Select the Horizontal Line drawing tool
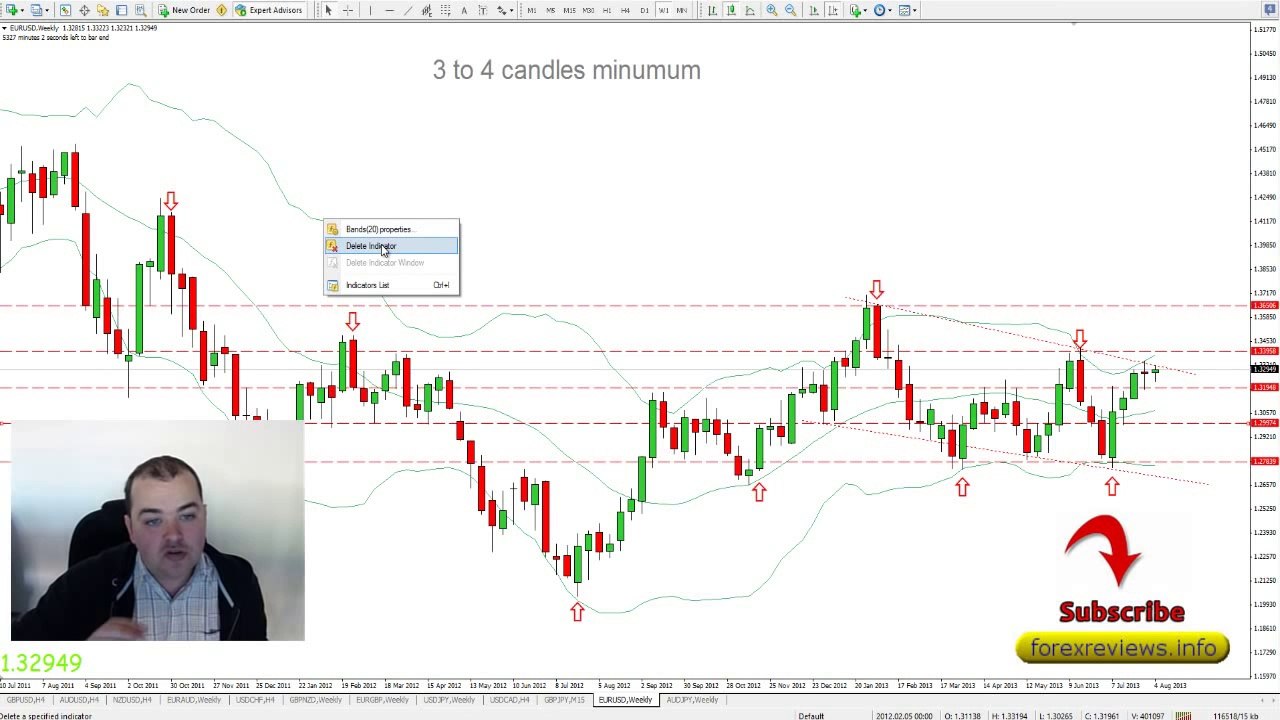 tap(389, 10)
